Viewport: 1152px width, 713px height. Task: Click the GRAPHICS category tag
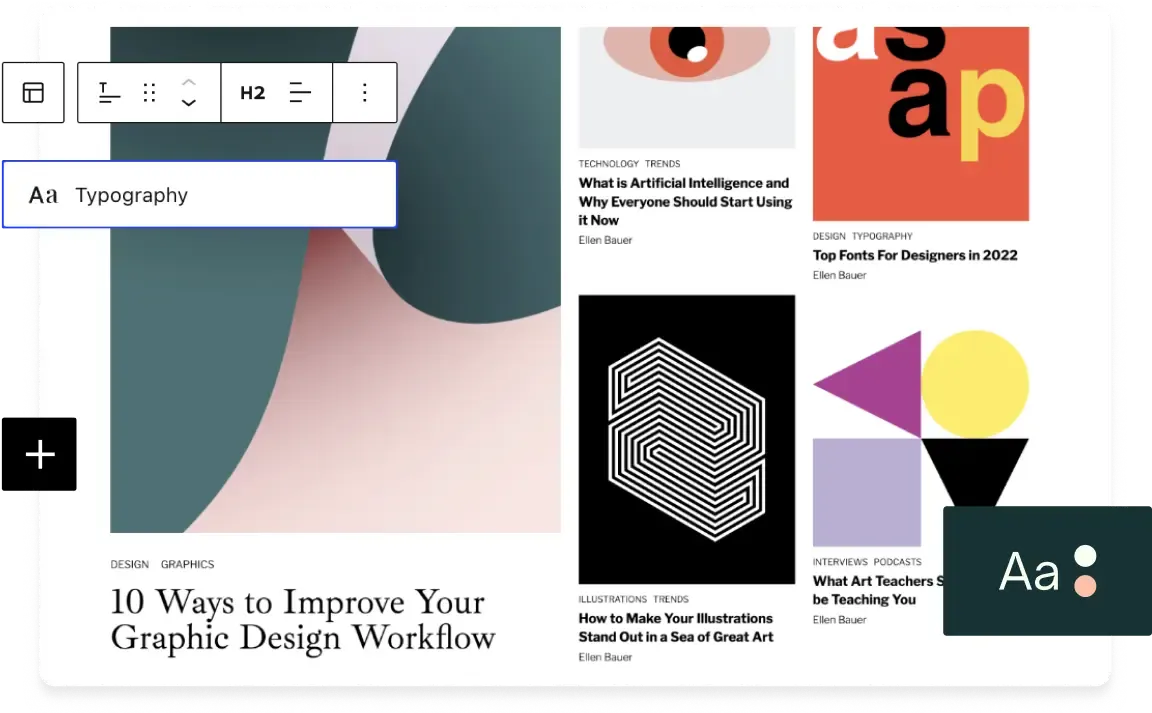(x=187, y=564)
